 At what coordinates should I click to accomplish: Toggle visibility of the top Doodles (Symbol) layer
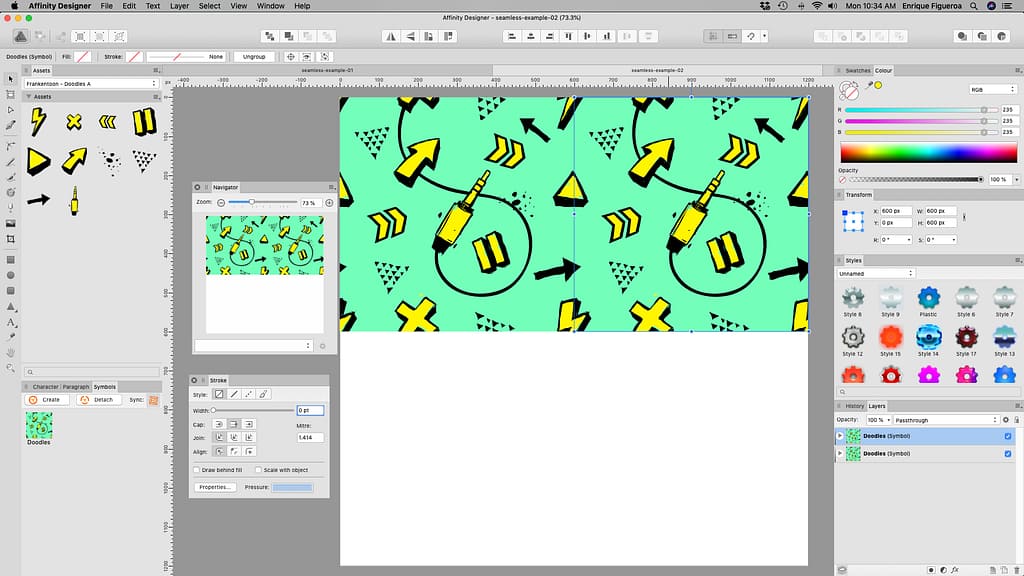click(1007, 437)
